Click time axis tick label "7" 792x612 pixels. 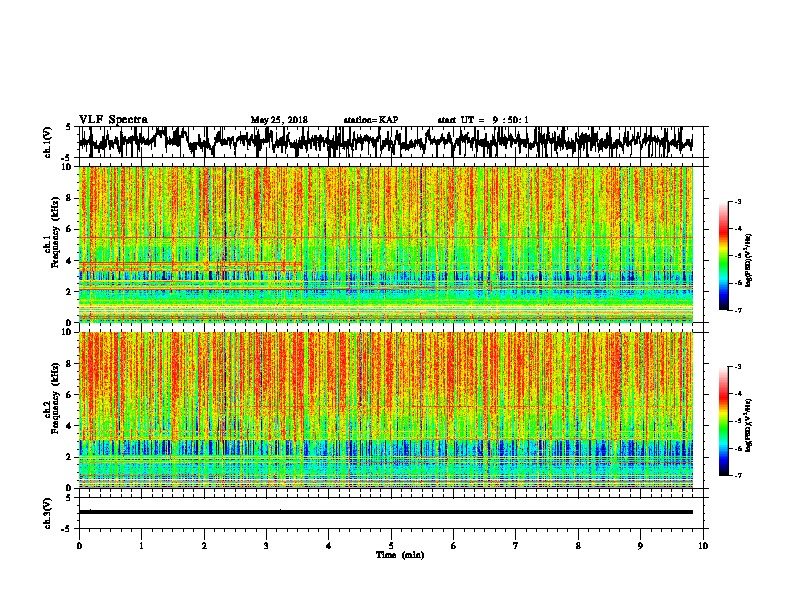point(516,545)
